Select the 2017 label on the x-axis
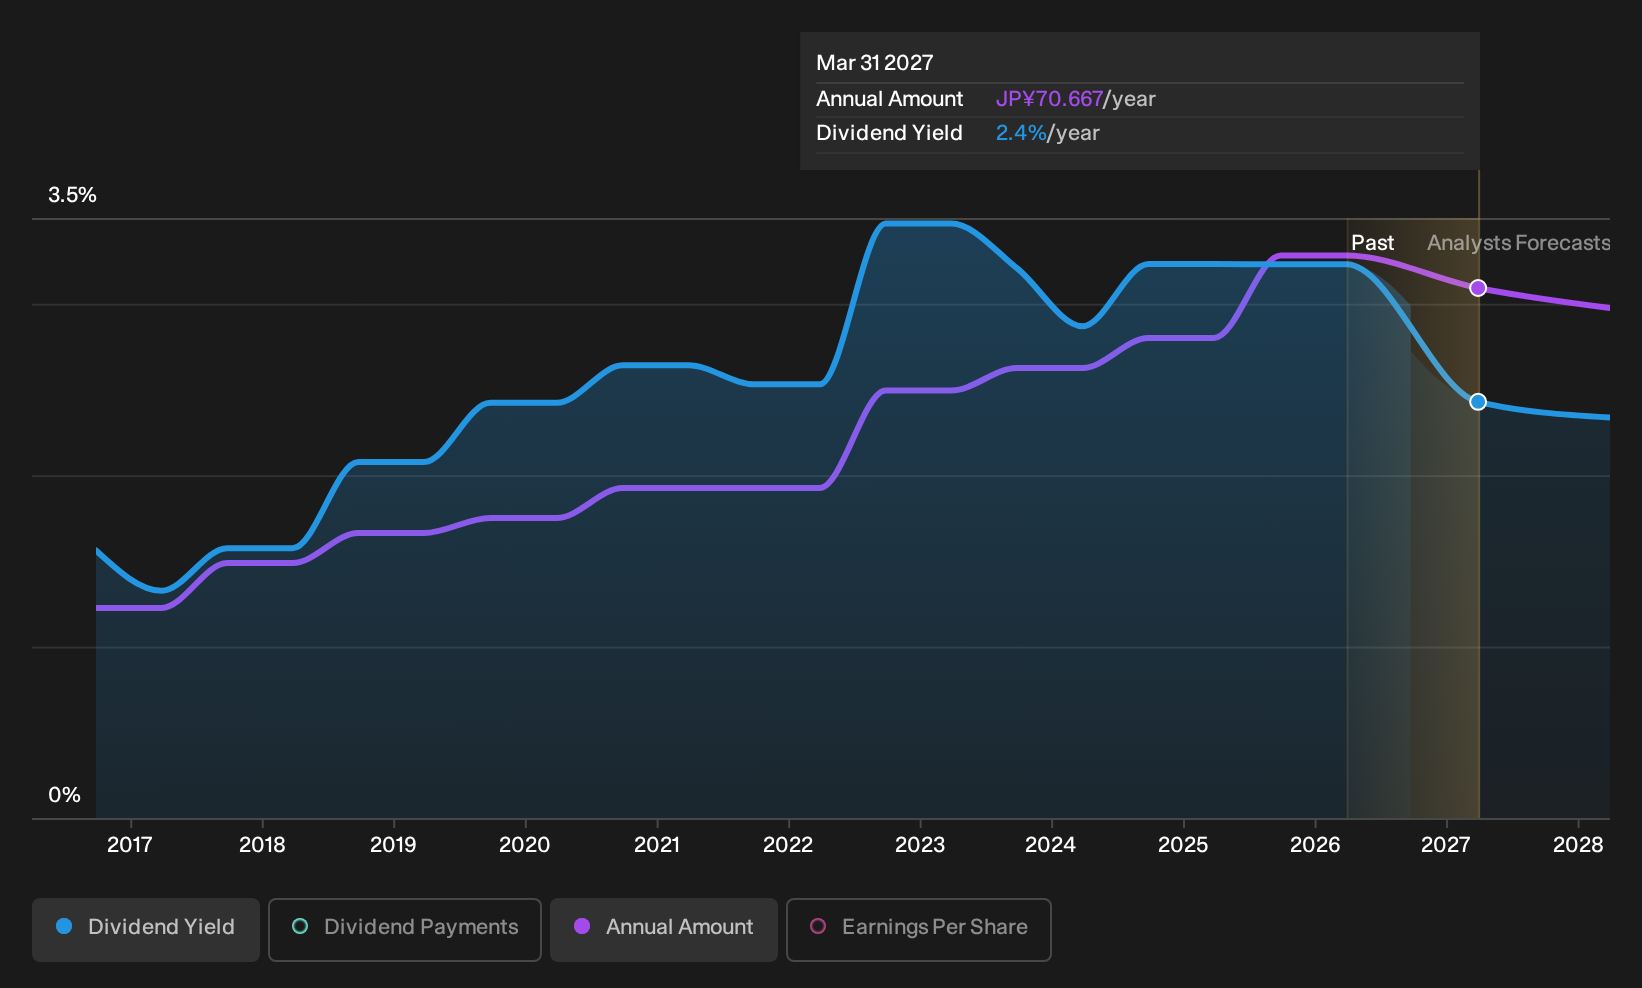The image size is (1642, 988). click(130, 845)
